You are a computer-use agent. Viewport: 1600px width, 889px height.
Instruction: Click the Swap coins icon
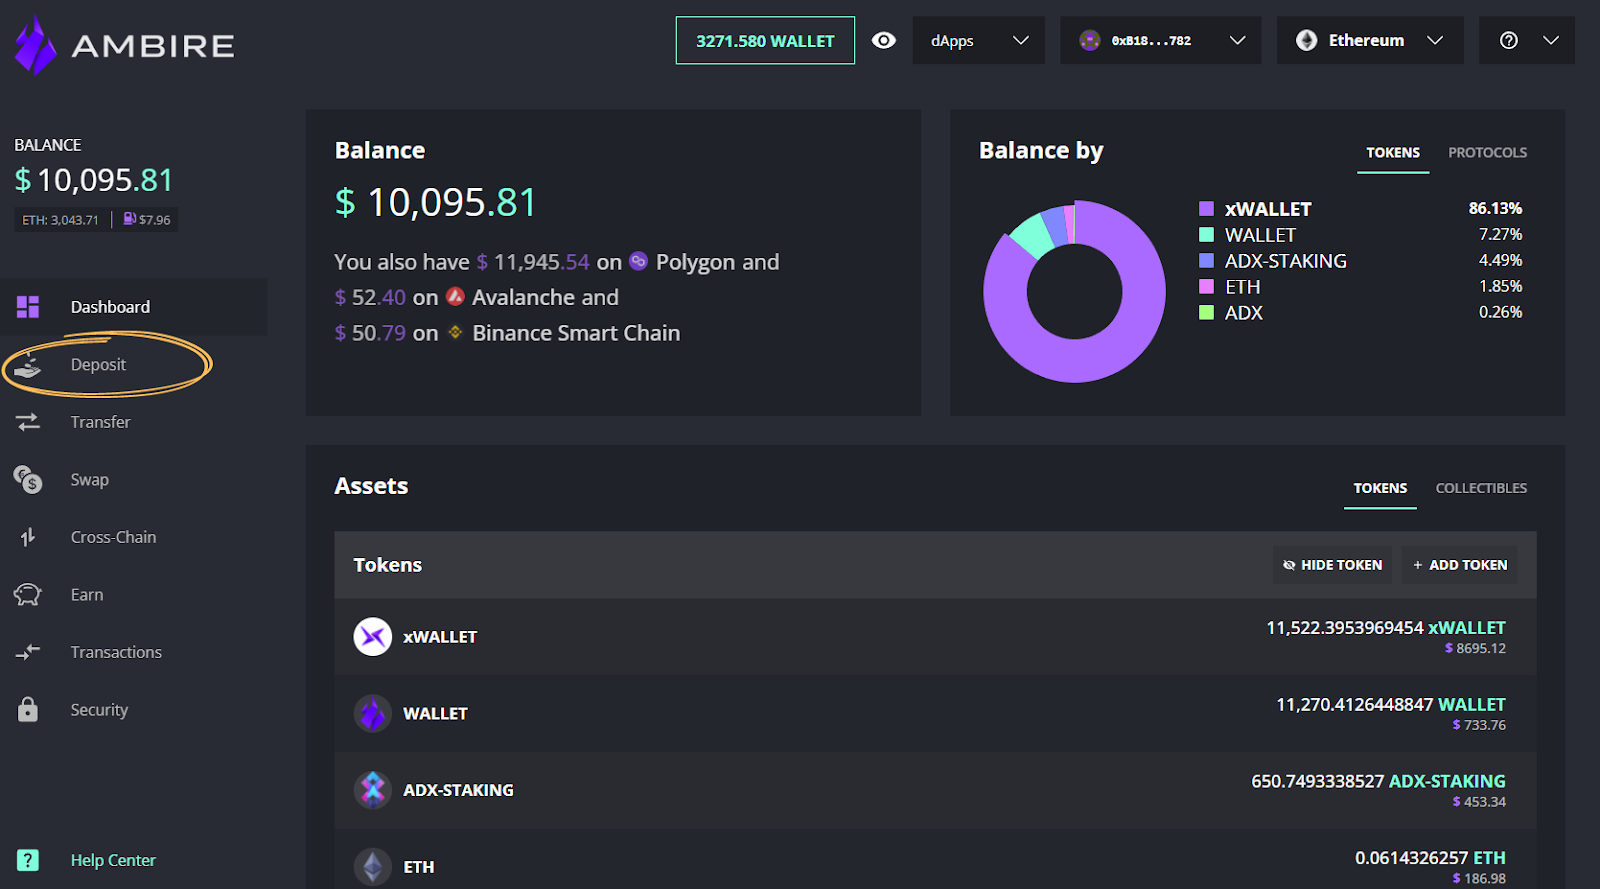pos(28,480)
